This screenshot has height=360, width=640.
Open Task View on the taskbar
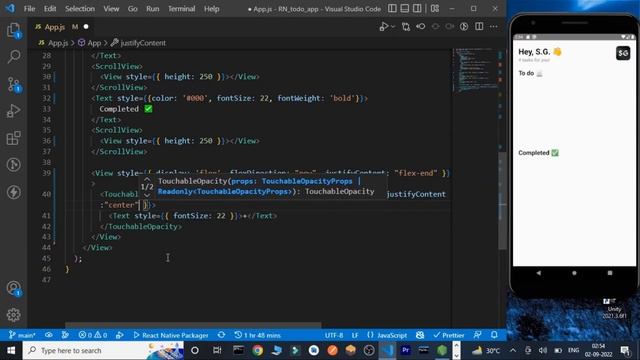[217, 350]
